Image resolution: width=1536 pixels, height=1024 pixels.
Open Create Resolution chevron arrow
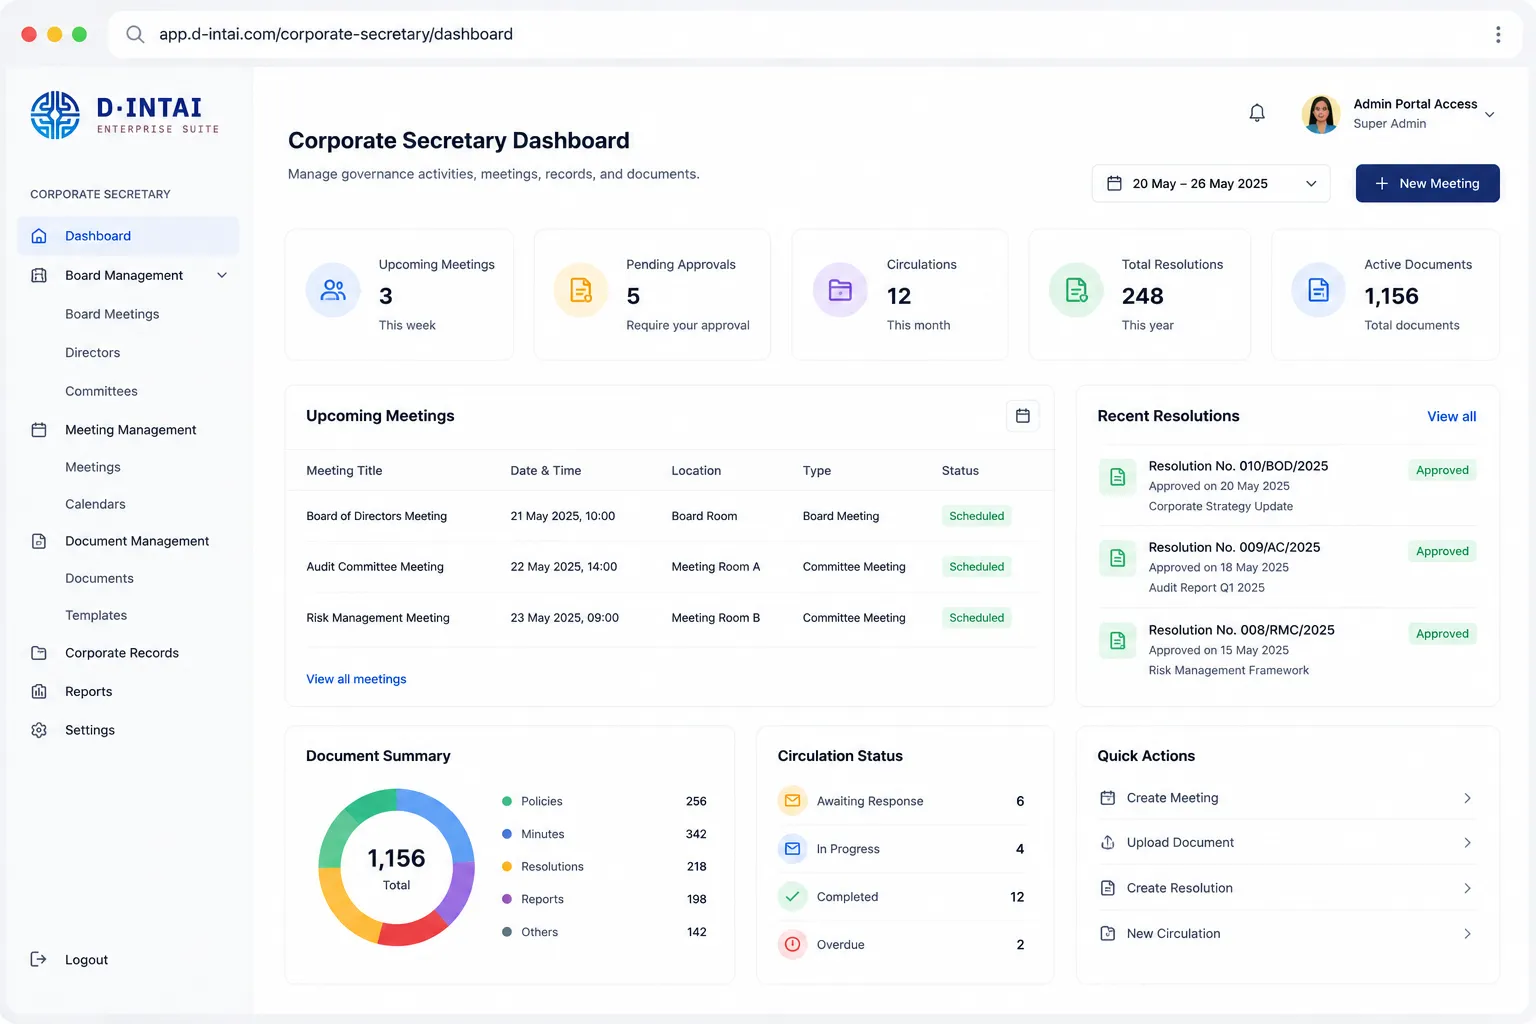point(1467,888)
